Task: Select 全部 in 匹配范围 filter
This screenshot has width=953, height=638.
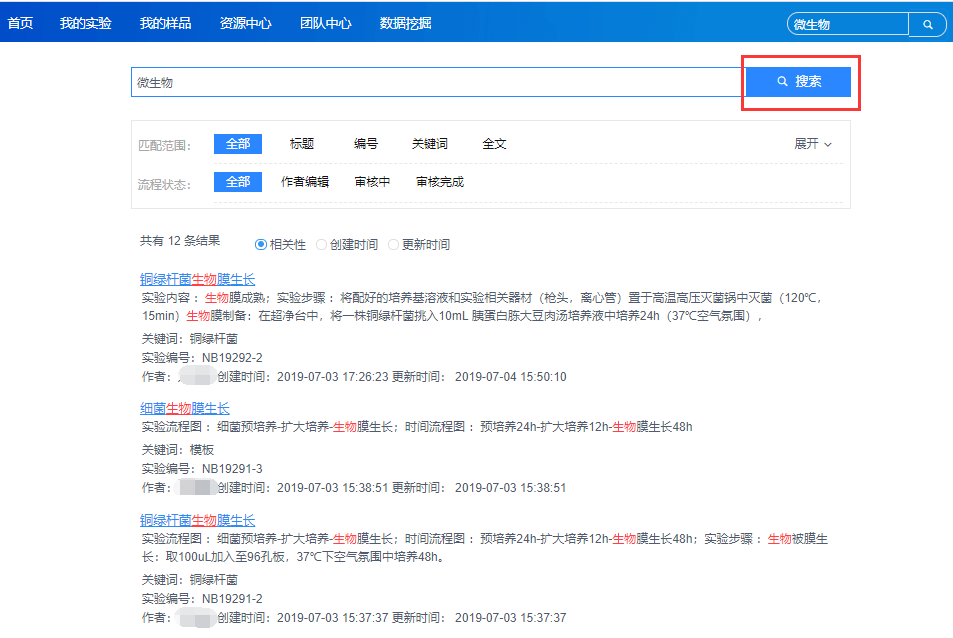Action: 238,144
